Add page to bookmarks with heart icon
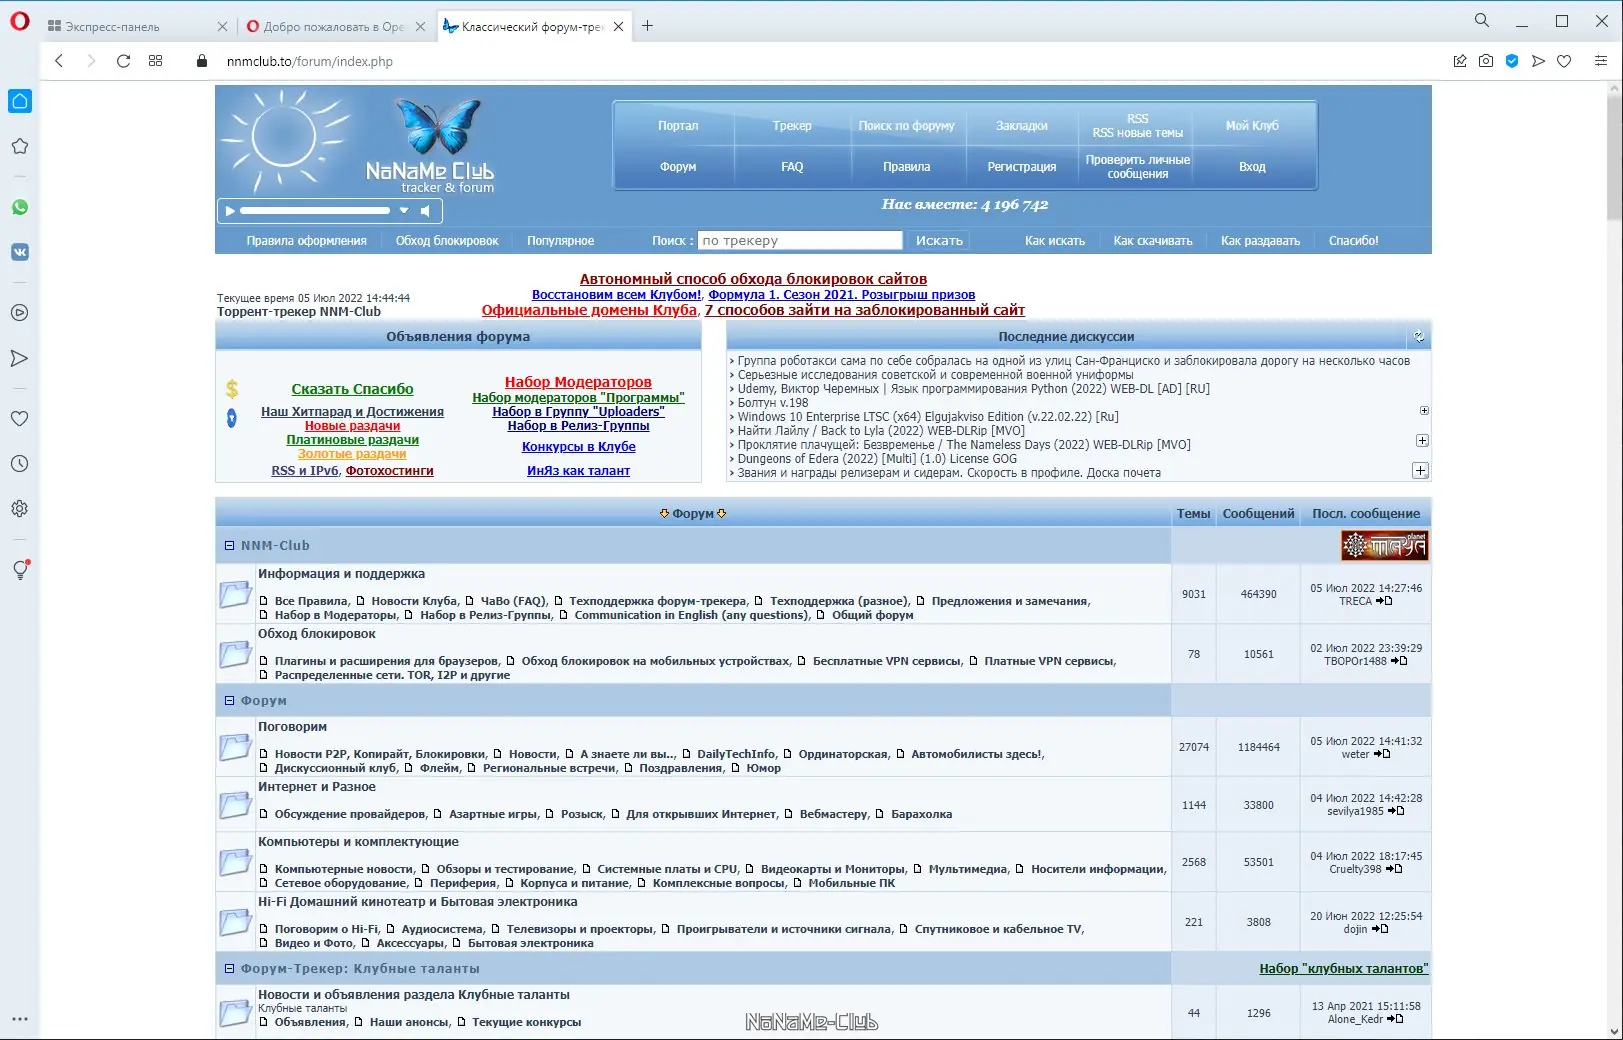 (x=1564, y=61)
